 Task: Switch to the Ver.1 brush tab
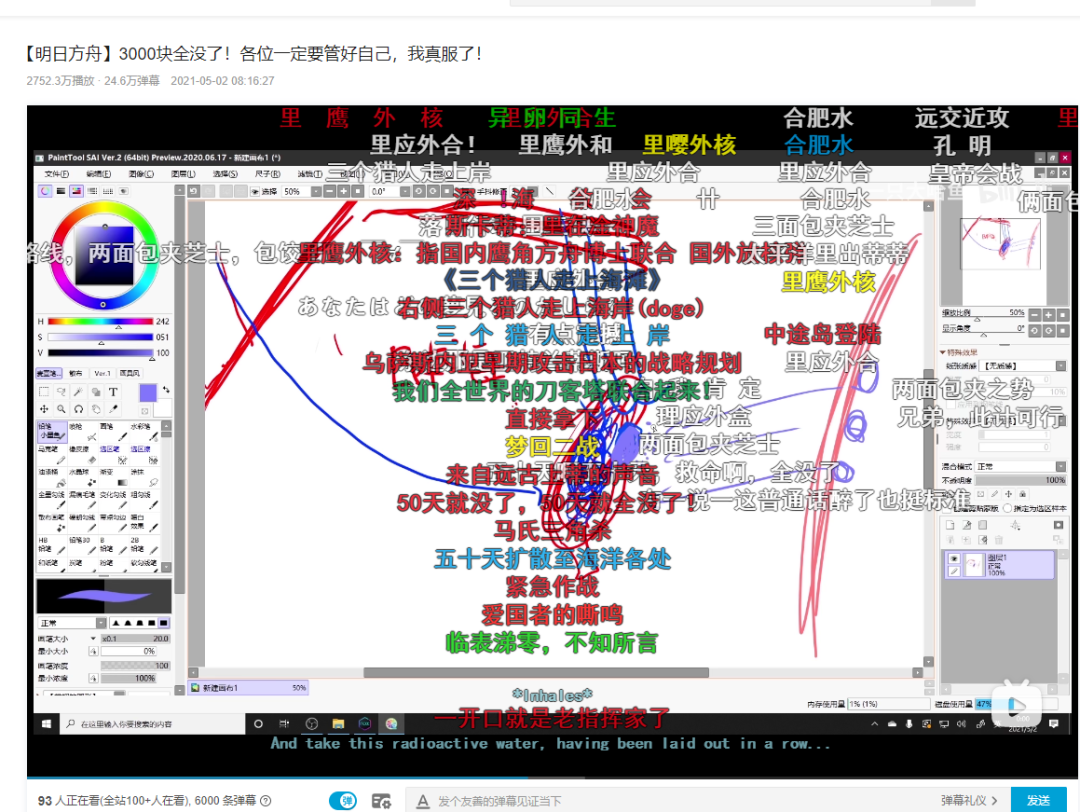(x=102, y=373)
